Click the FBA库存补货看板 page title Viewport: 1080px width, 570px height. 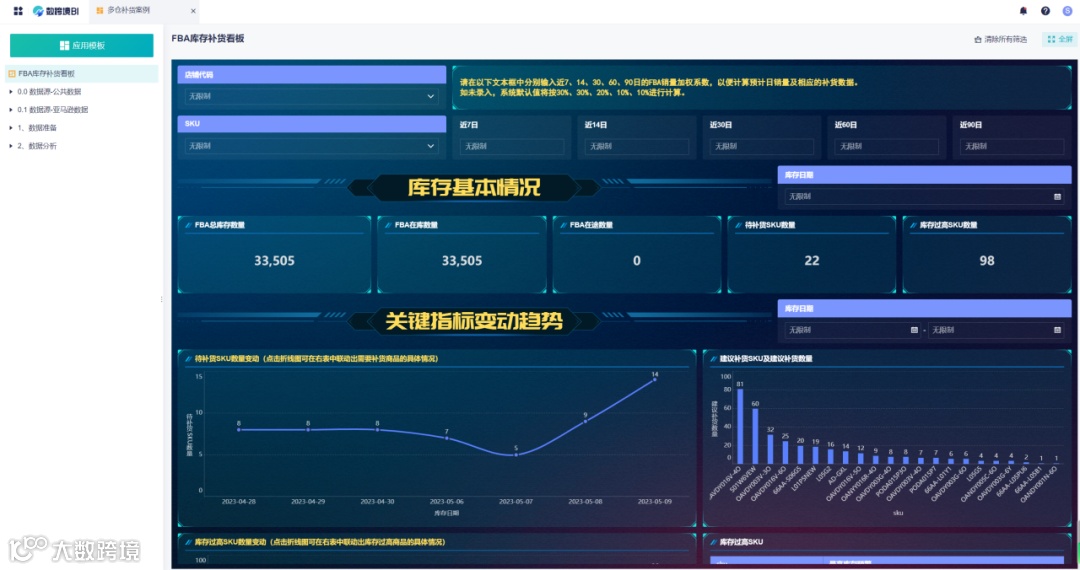pos(208,39)
